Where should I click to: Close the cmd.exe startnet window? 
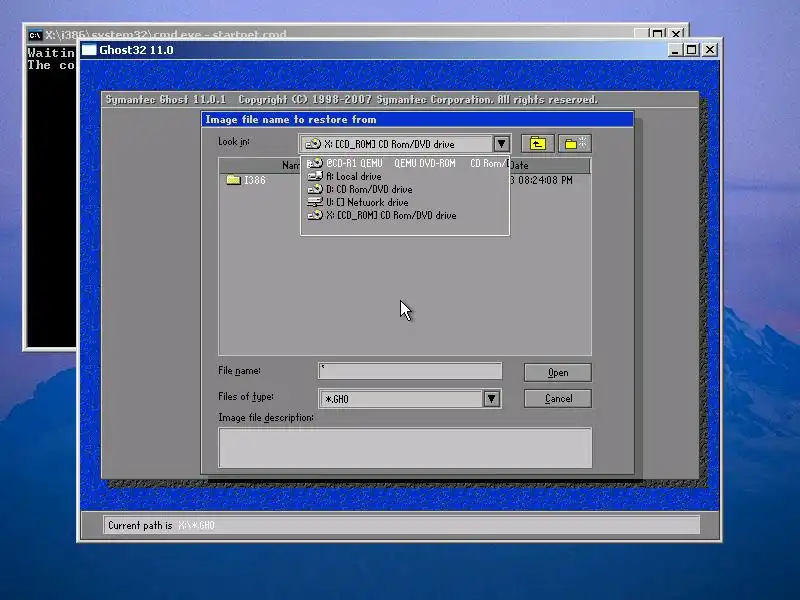(677, 34)
